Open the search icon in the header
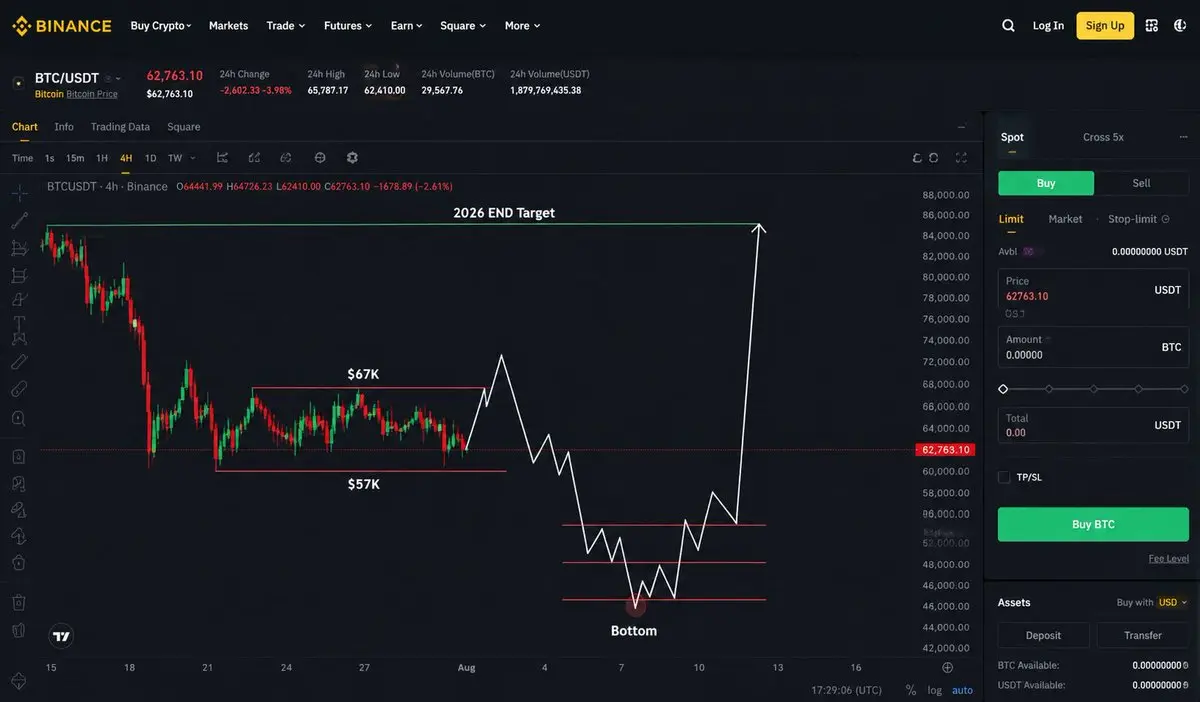This screenshot has height=702, width=1200. coord(1008,26)
